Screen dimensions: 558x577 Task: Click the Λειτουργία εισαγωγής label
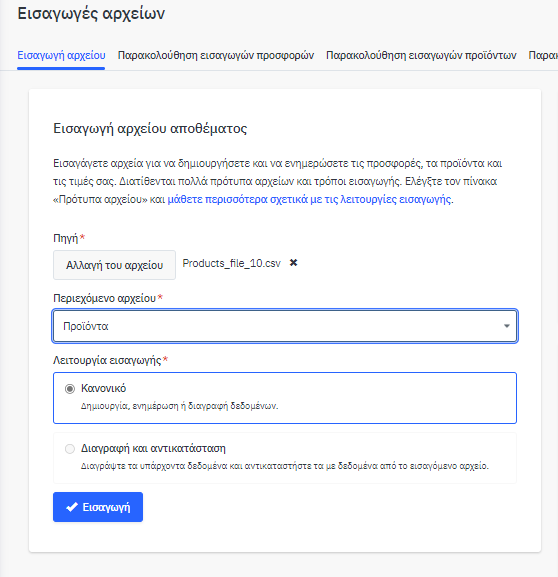107,360
